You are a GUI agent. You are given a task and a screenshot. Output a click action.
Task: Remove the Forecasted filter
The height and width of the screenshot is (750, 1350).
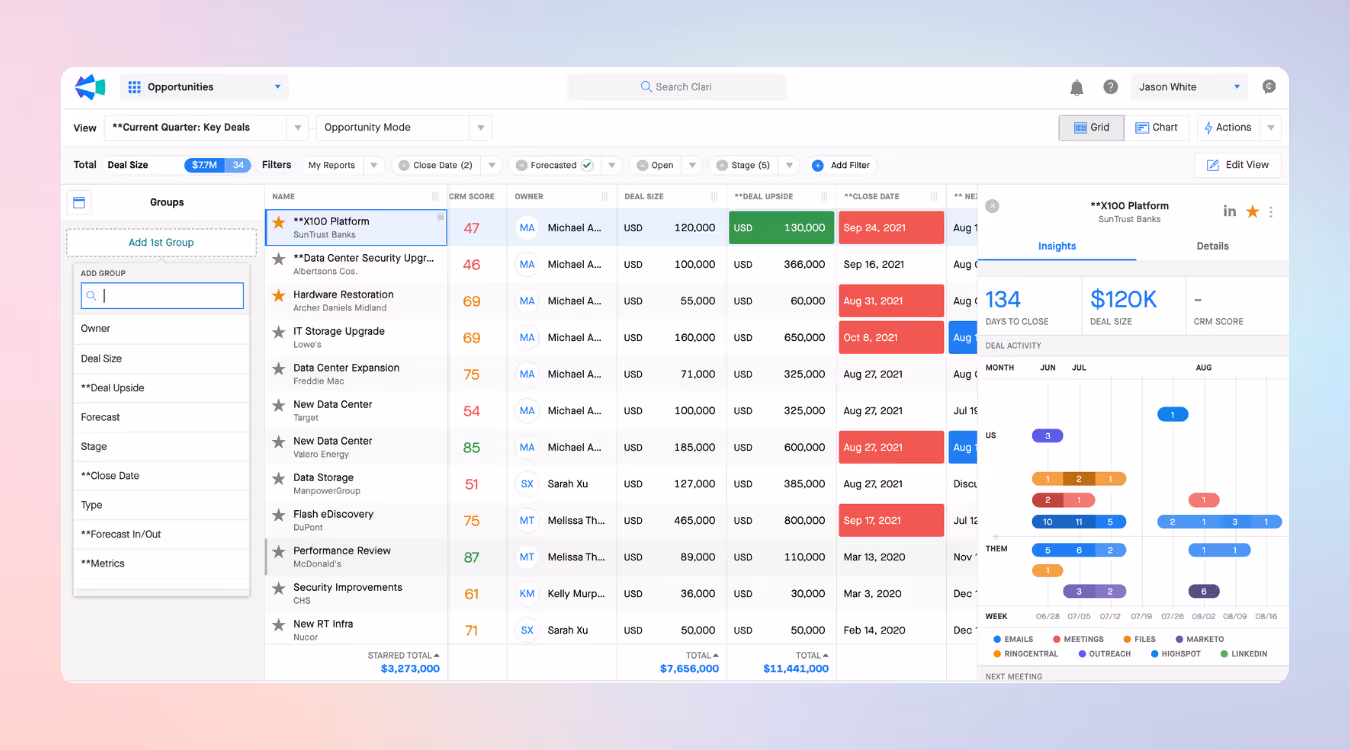(x=520, y=165)
